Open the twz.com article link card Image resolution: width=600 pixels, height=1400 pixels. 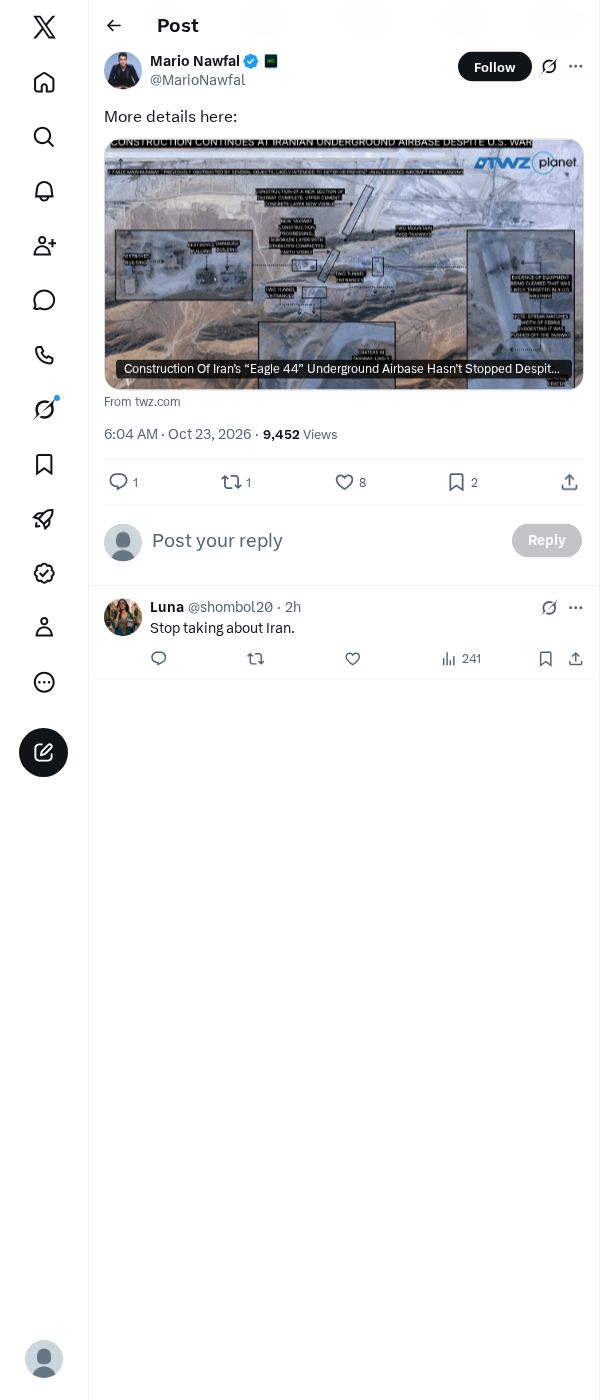(x=344, y=264)
